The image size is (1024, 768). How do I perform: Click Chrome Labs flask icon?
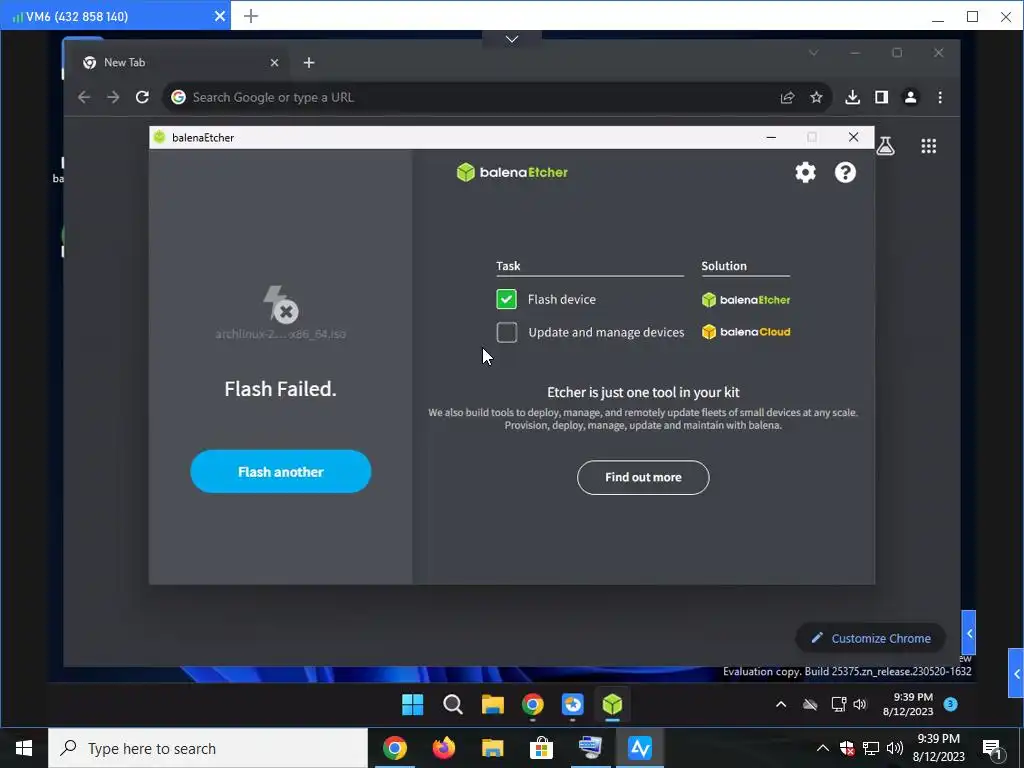(x=886, y=146)
